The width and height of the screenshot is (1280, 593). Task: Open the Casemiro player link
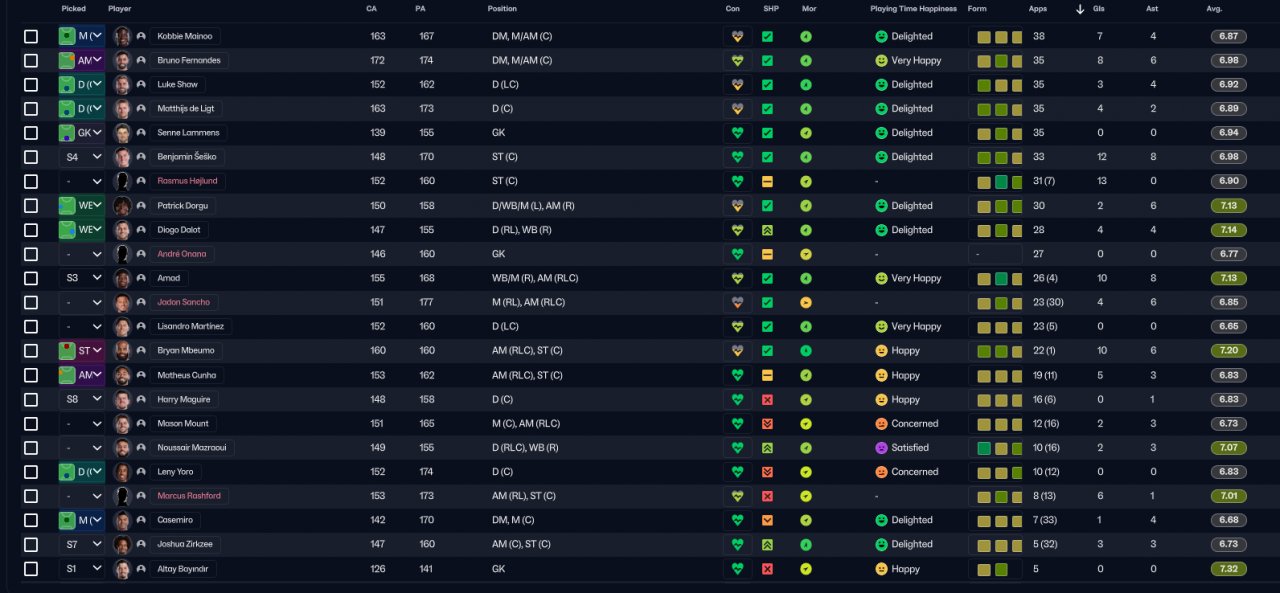(175, 520)
